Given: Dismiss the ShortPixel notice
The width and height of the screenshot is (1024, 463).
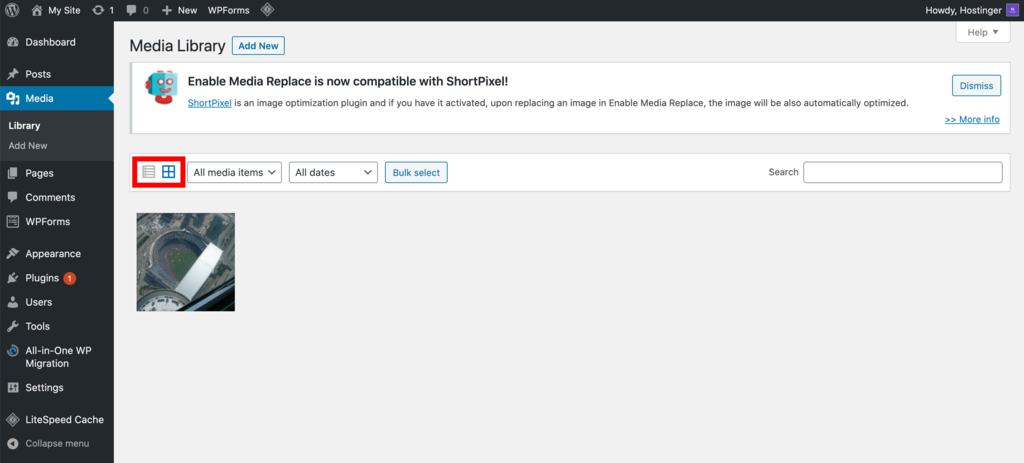Looking at the screenshot, I should (x=976, y=86).
